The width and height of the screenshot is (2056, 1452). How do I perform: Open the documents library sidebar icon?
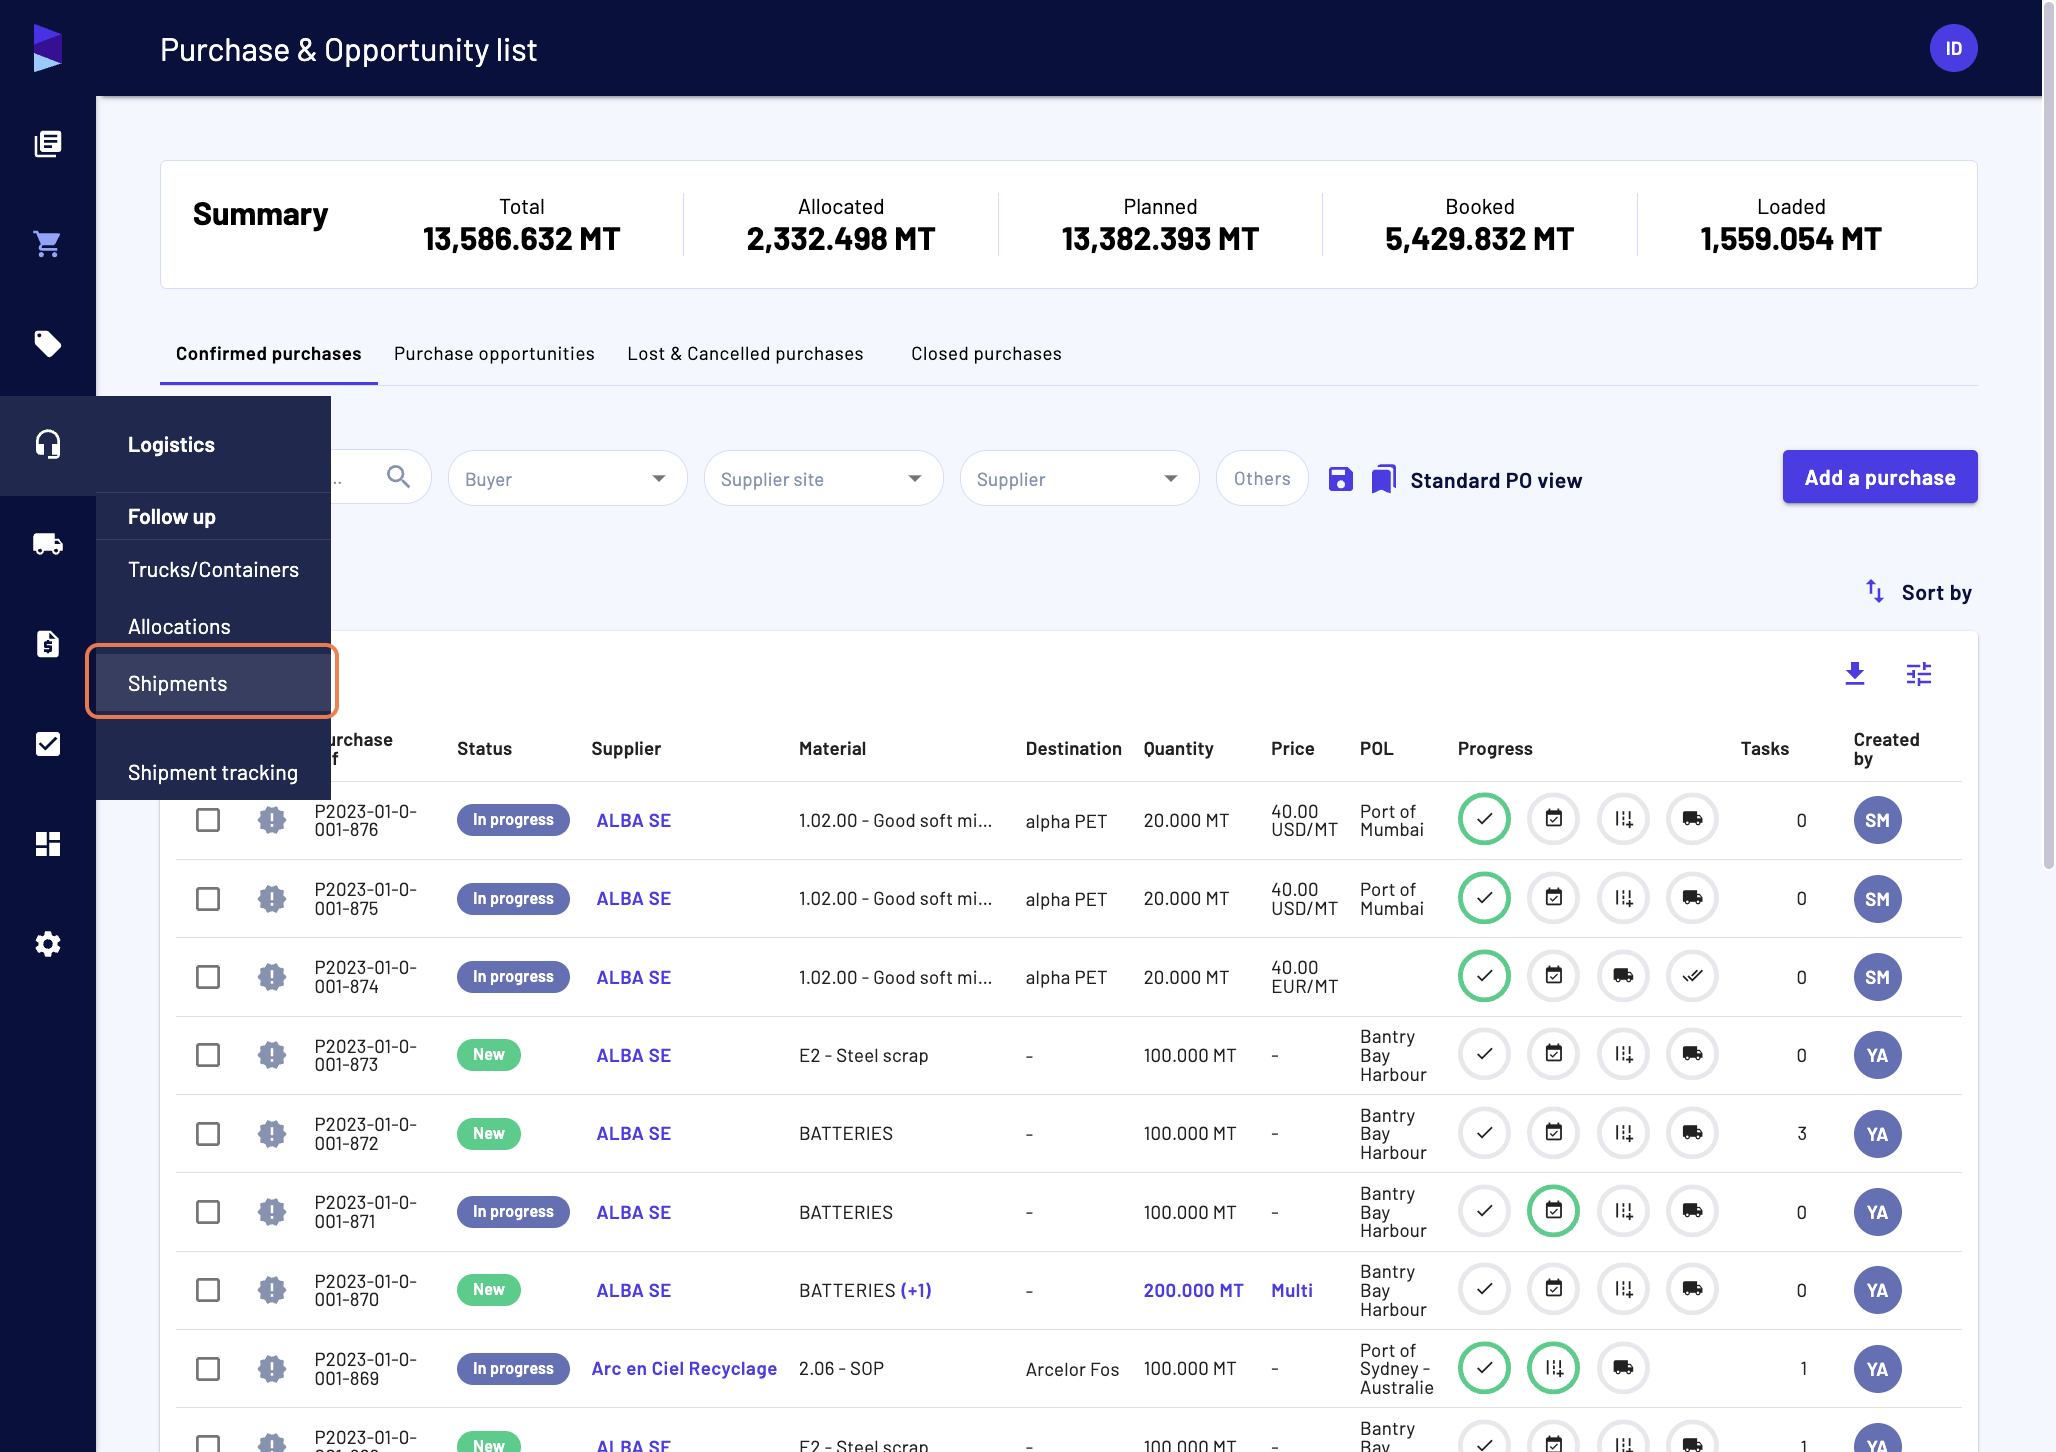click(48, 144)
